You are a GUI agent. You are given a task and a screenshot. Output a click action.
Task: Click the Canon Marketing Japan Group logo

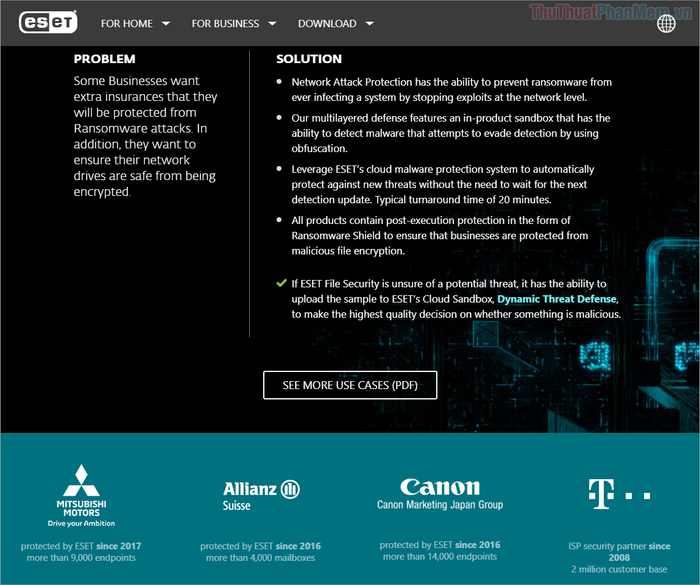pyautogui.click(x=440, y=493)
